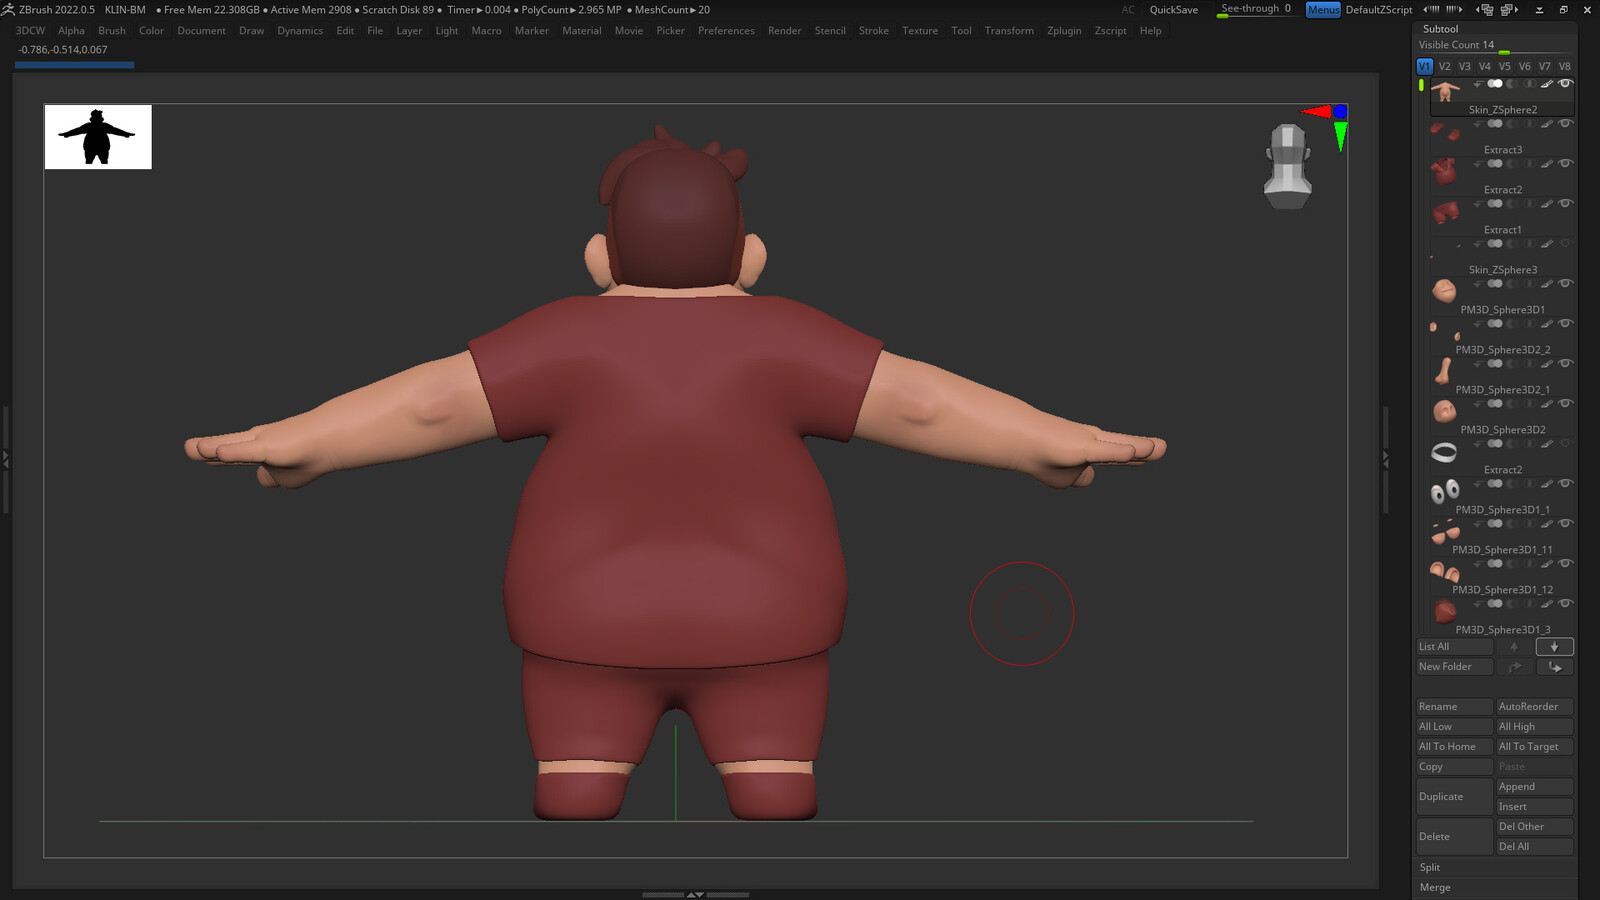Expand the Split section
Image resolution: width=1600 pixels, height=900 pixels.
click(1430, 868)
